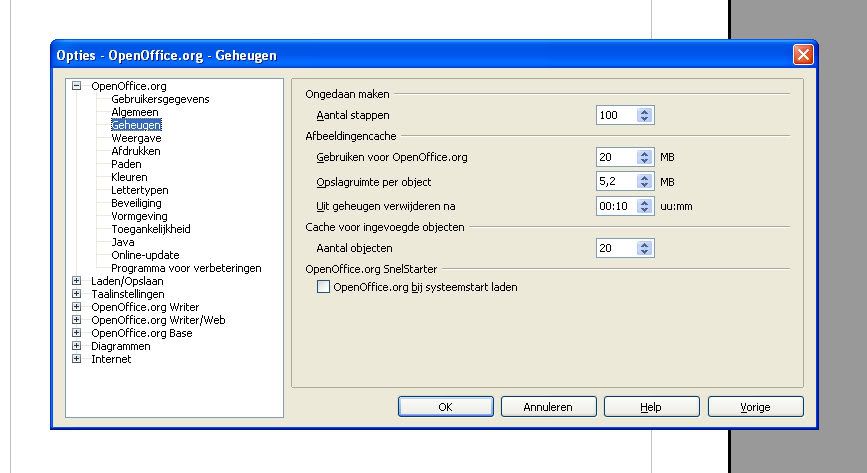Select the OpenOffice.org Writer/Web tree label
This screenshot has height=473, width=867.
(x=158, y=320)
